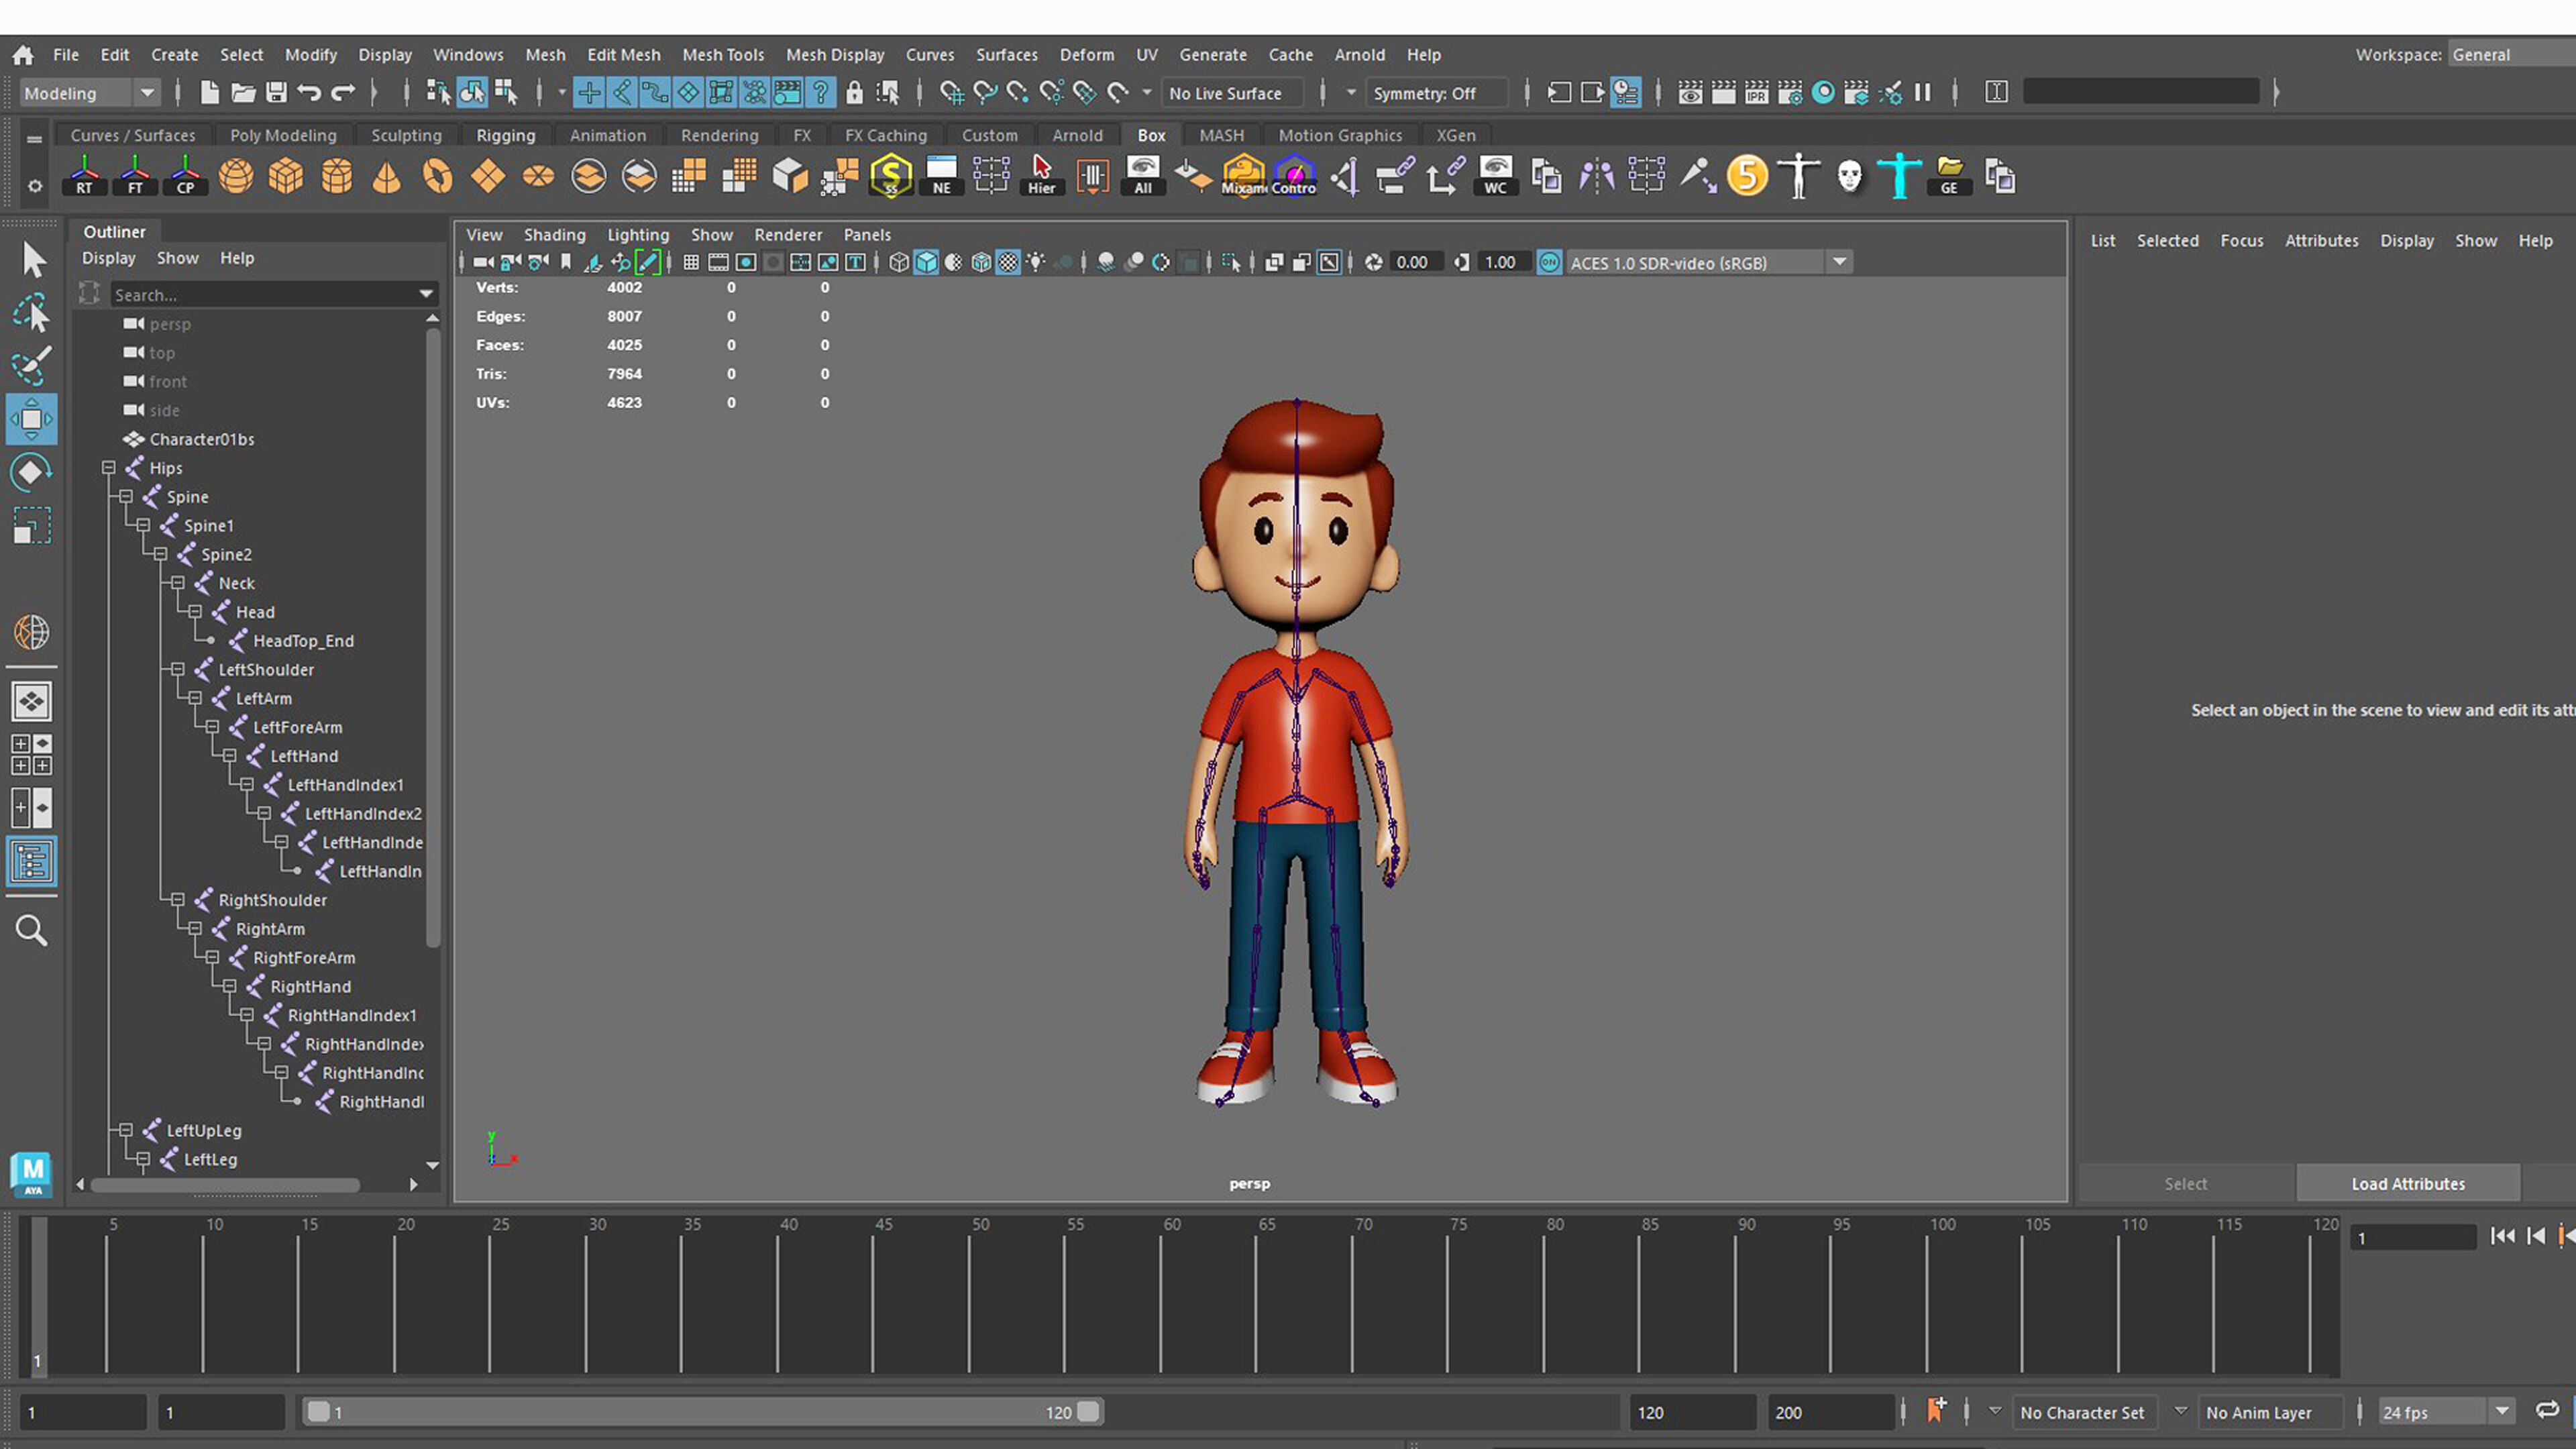
Task: Open the ACES 1.0 SDR-video dropdown
Action: click(x=1708, y=262)
